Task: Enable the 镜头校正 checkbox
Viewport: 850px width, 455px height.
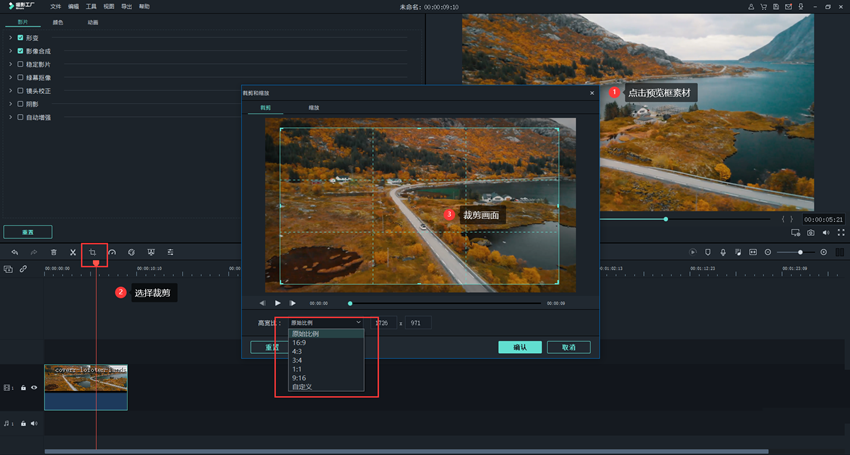Action: (20, 91)
